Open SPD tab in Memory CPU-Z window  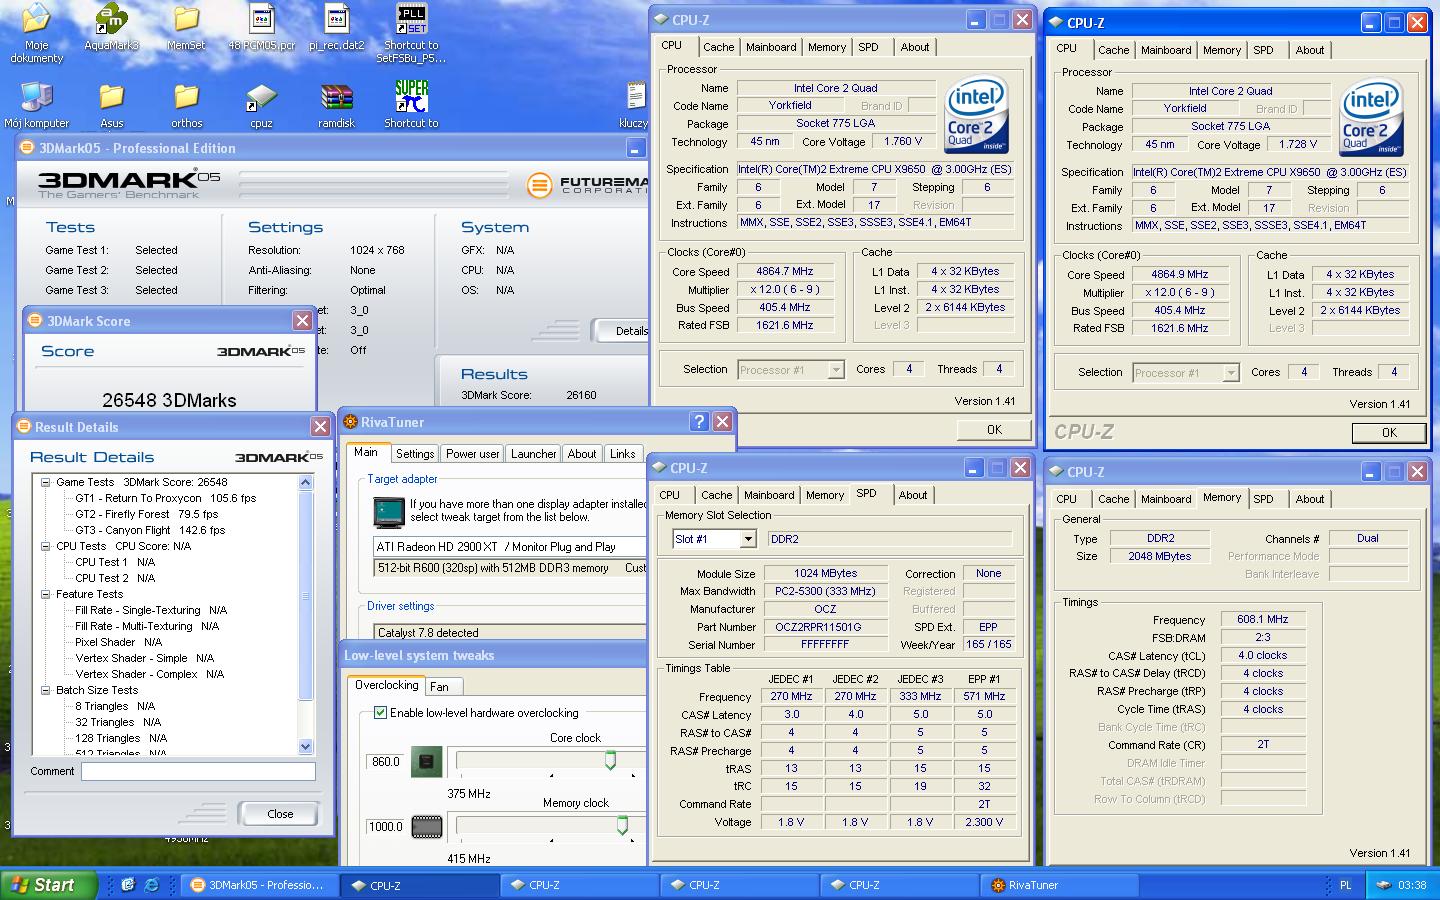tap(1263, 499)
